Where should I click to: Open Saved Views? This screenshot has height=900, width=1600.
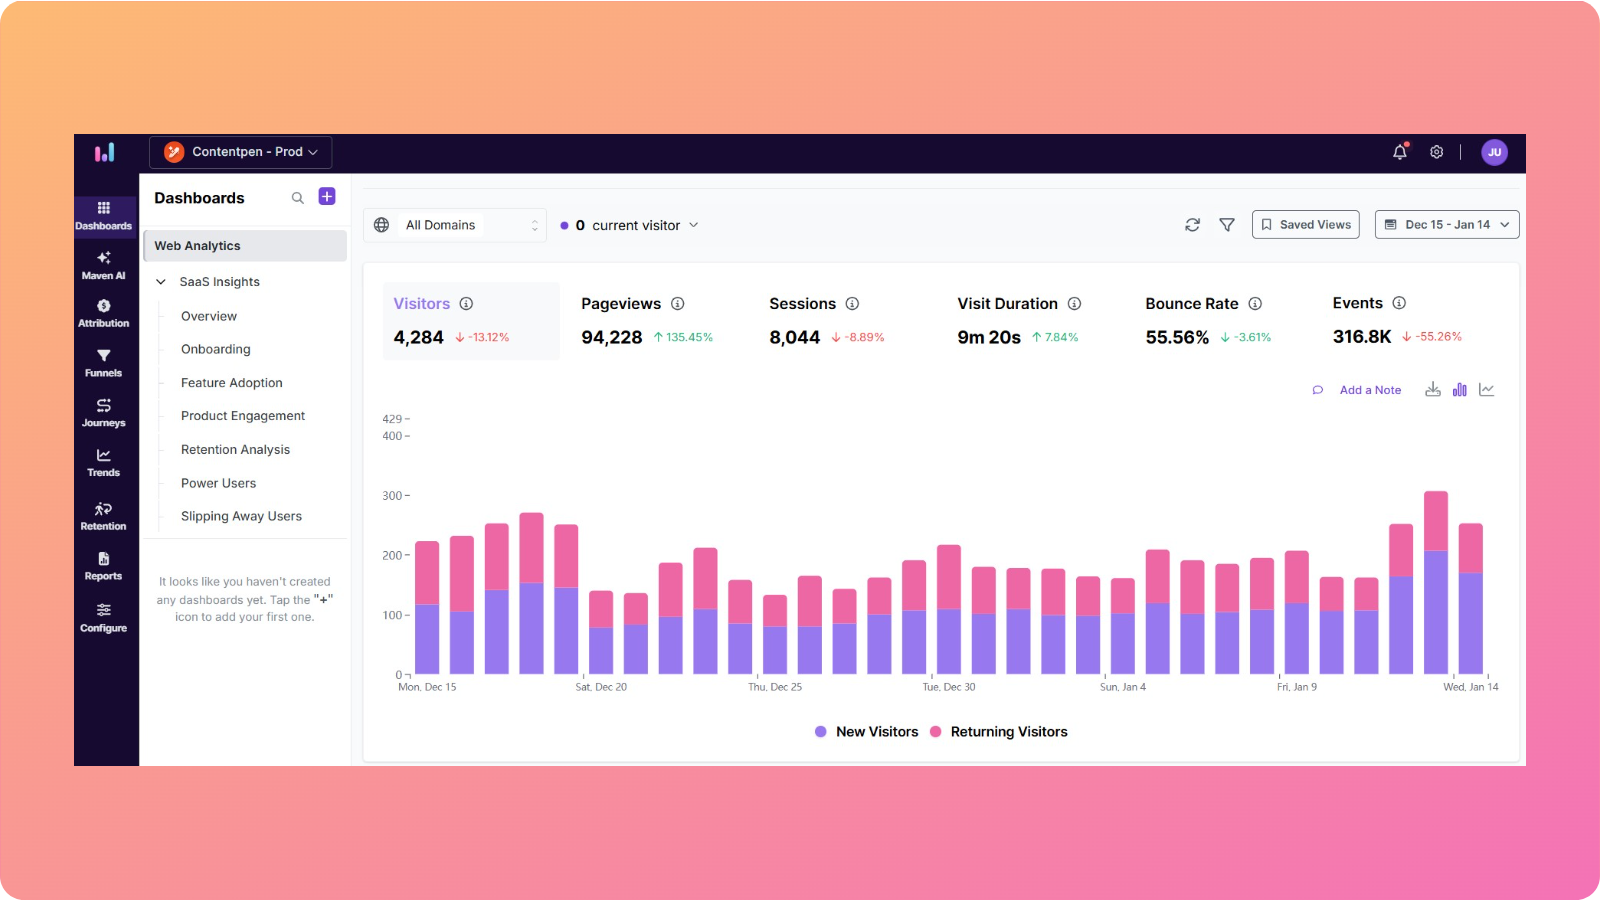pyautogui.click(x=1305, y=224)
